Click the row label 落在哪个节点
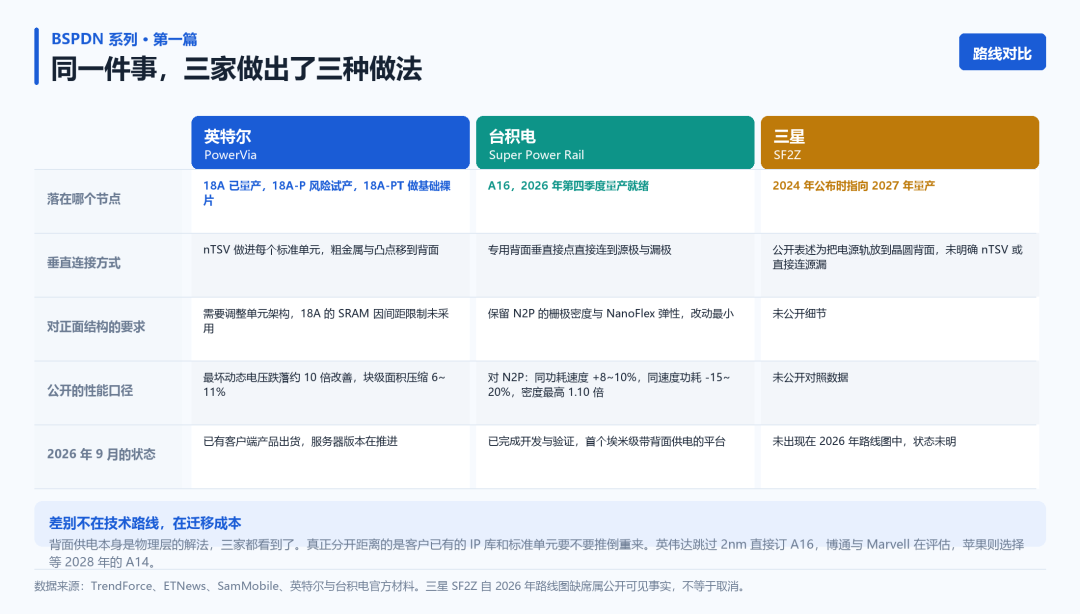 click(x=84, y=199)
